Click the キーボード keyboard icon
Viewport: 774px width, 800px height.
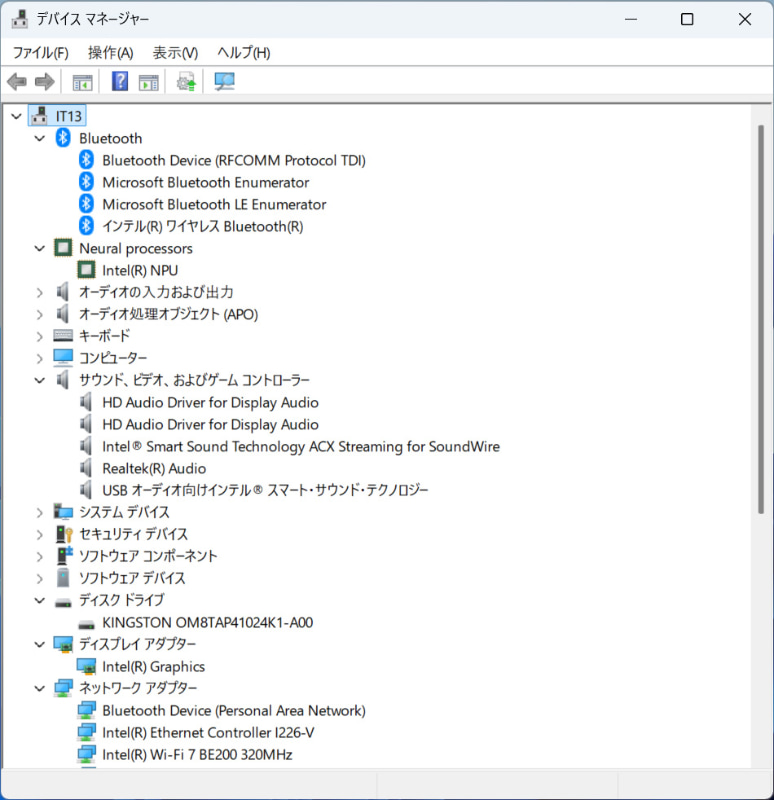pyautogui.click(x=63, y=335)
